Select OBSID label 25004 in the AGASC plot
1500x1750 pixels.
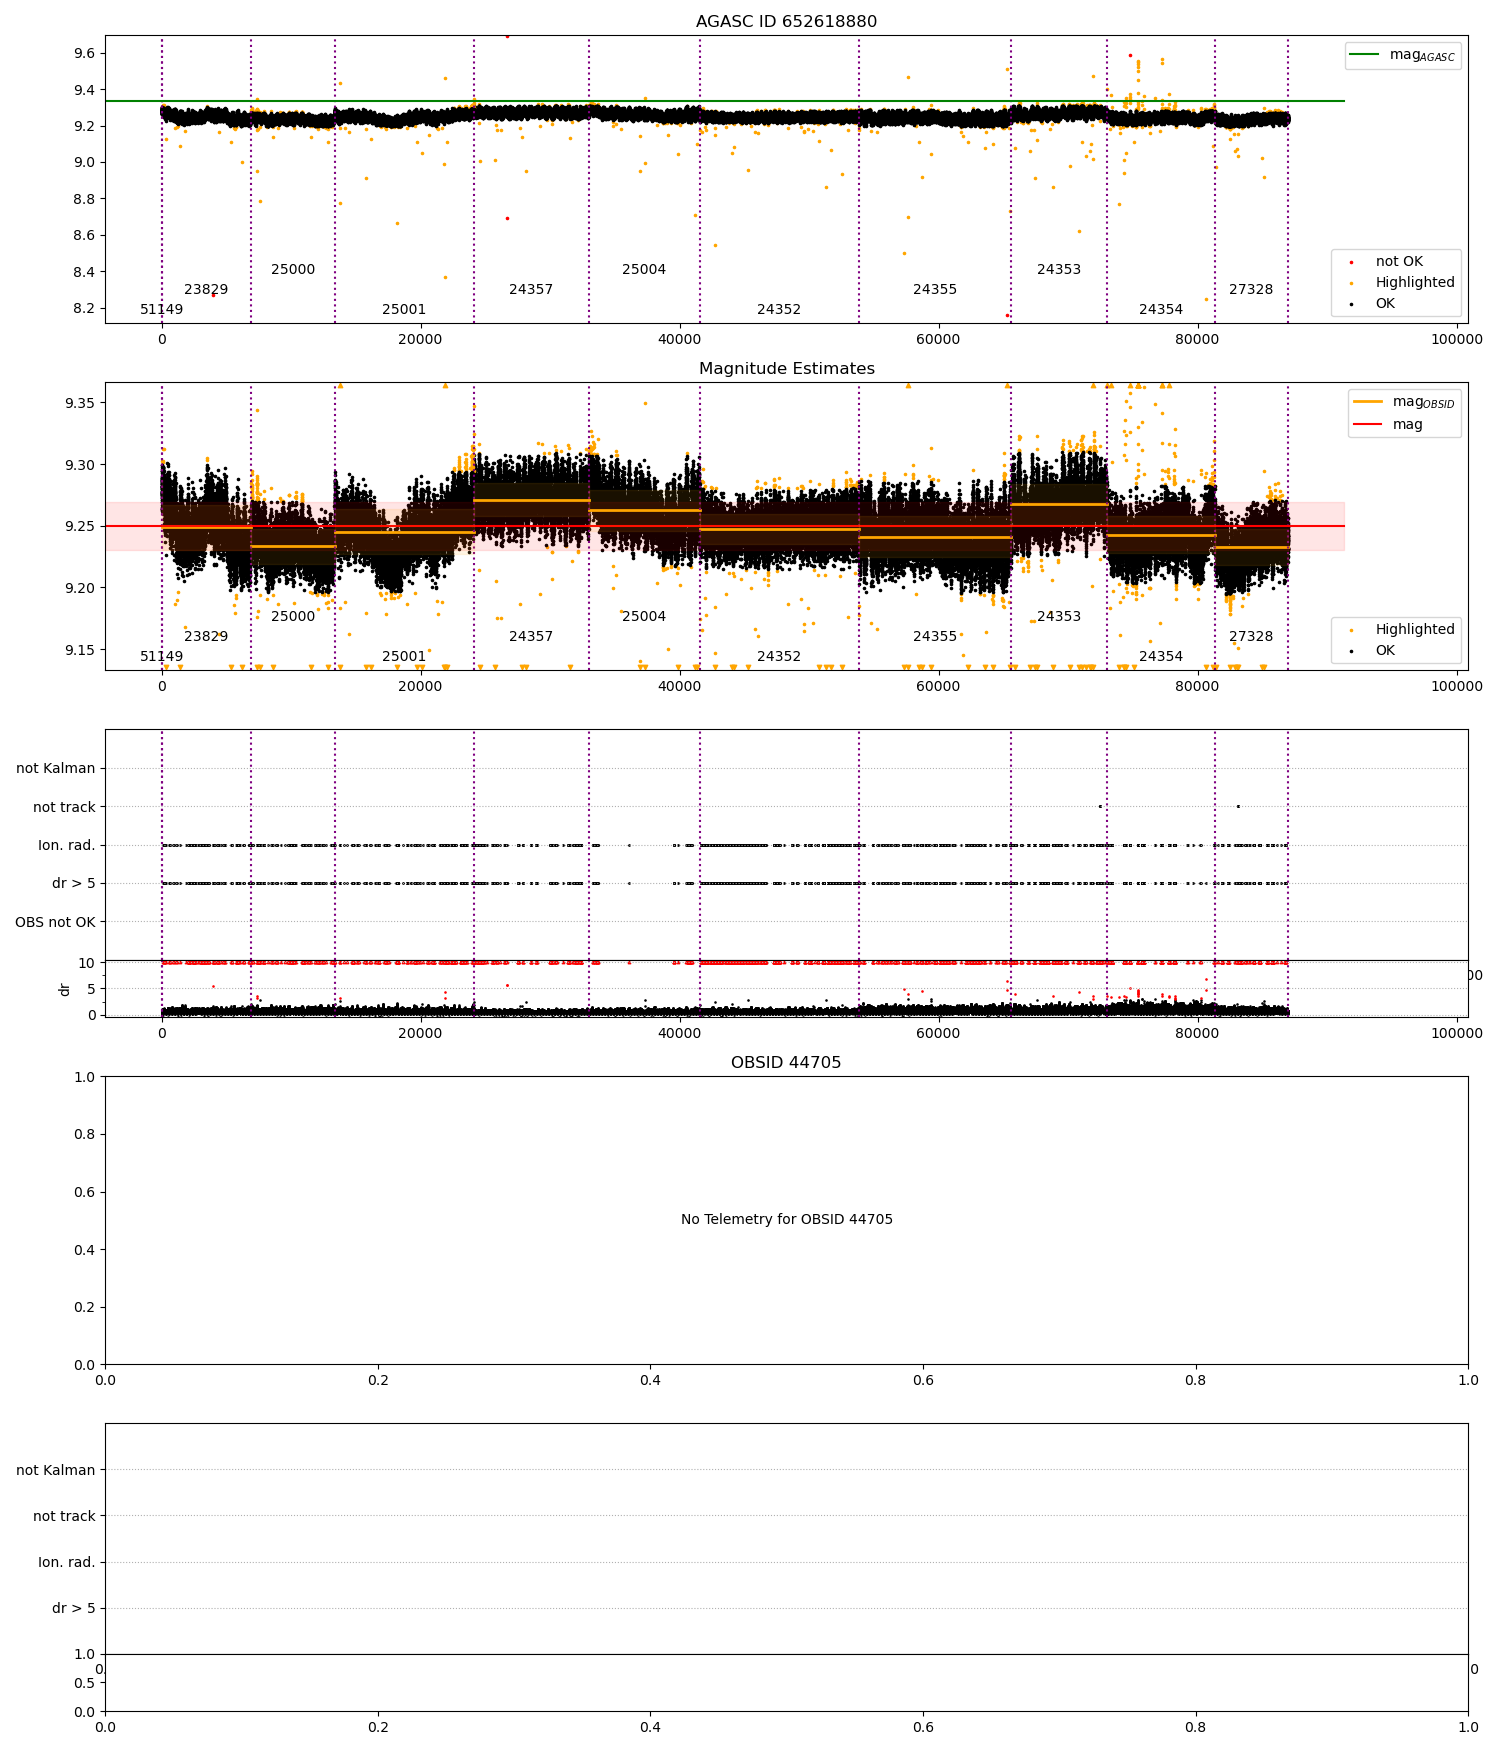coord(644,270)
